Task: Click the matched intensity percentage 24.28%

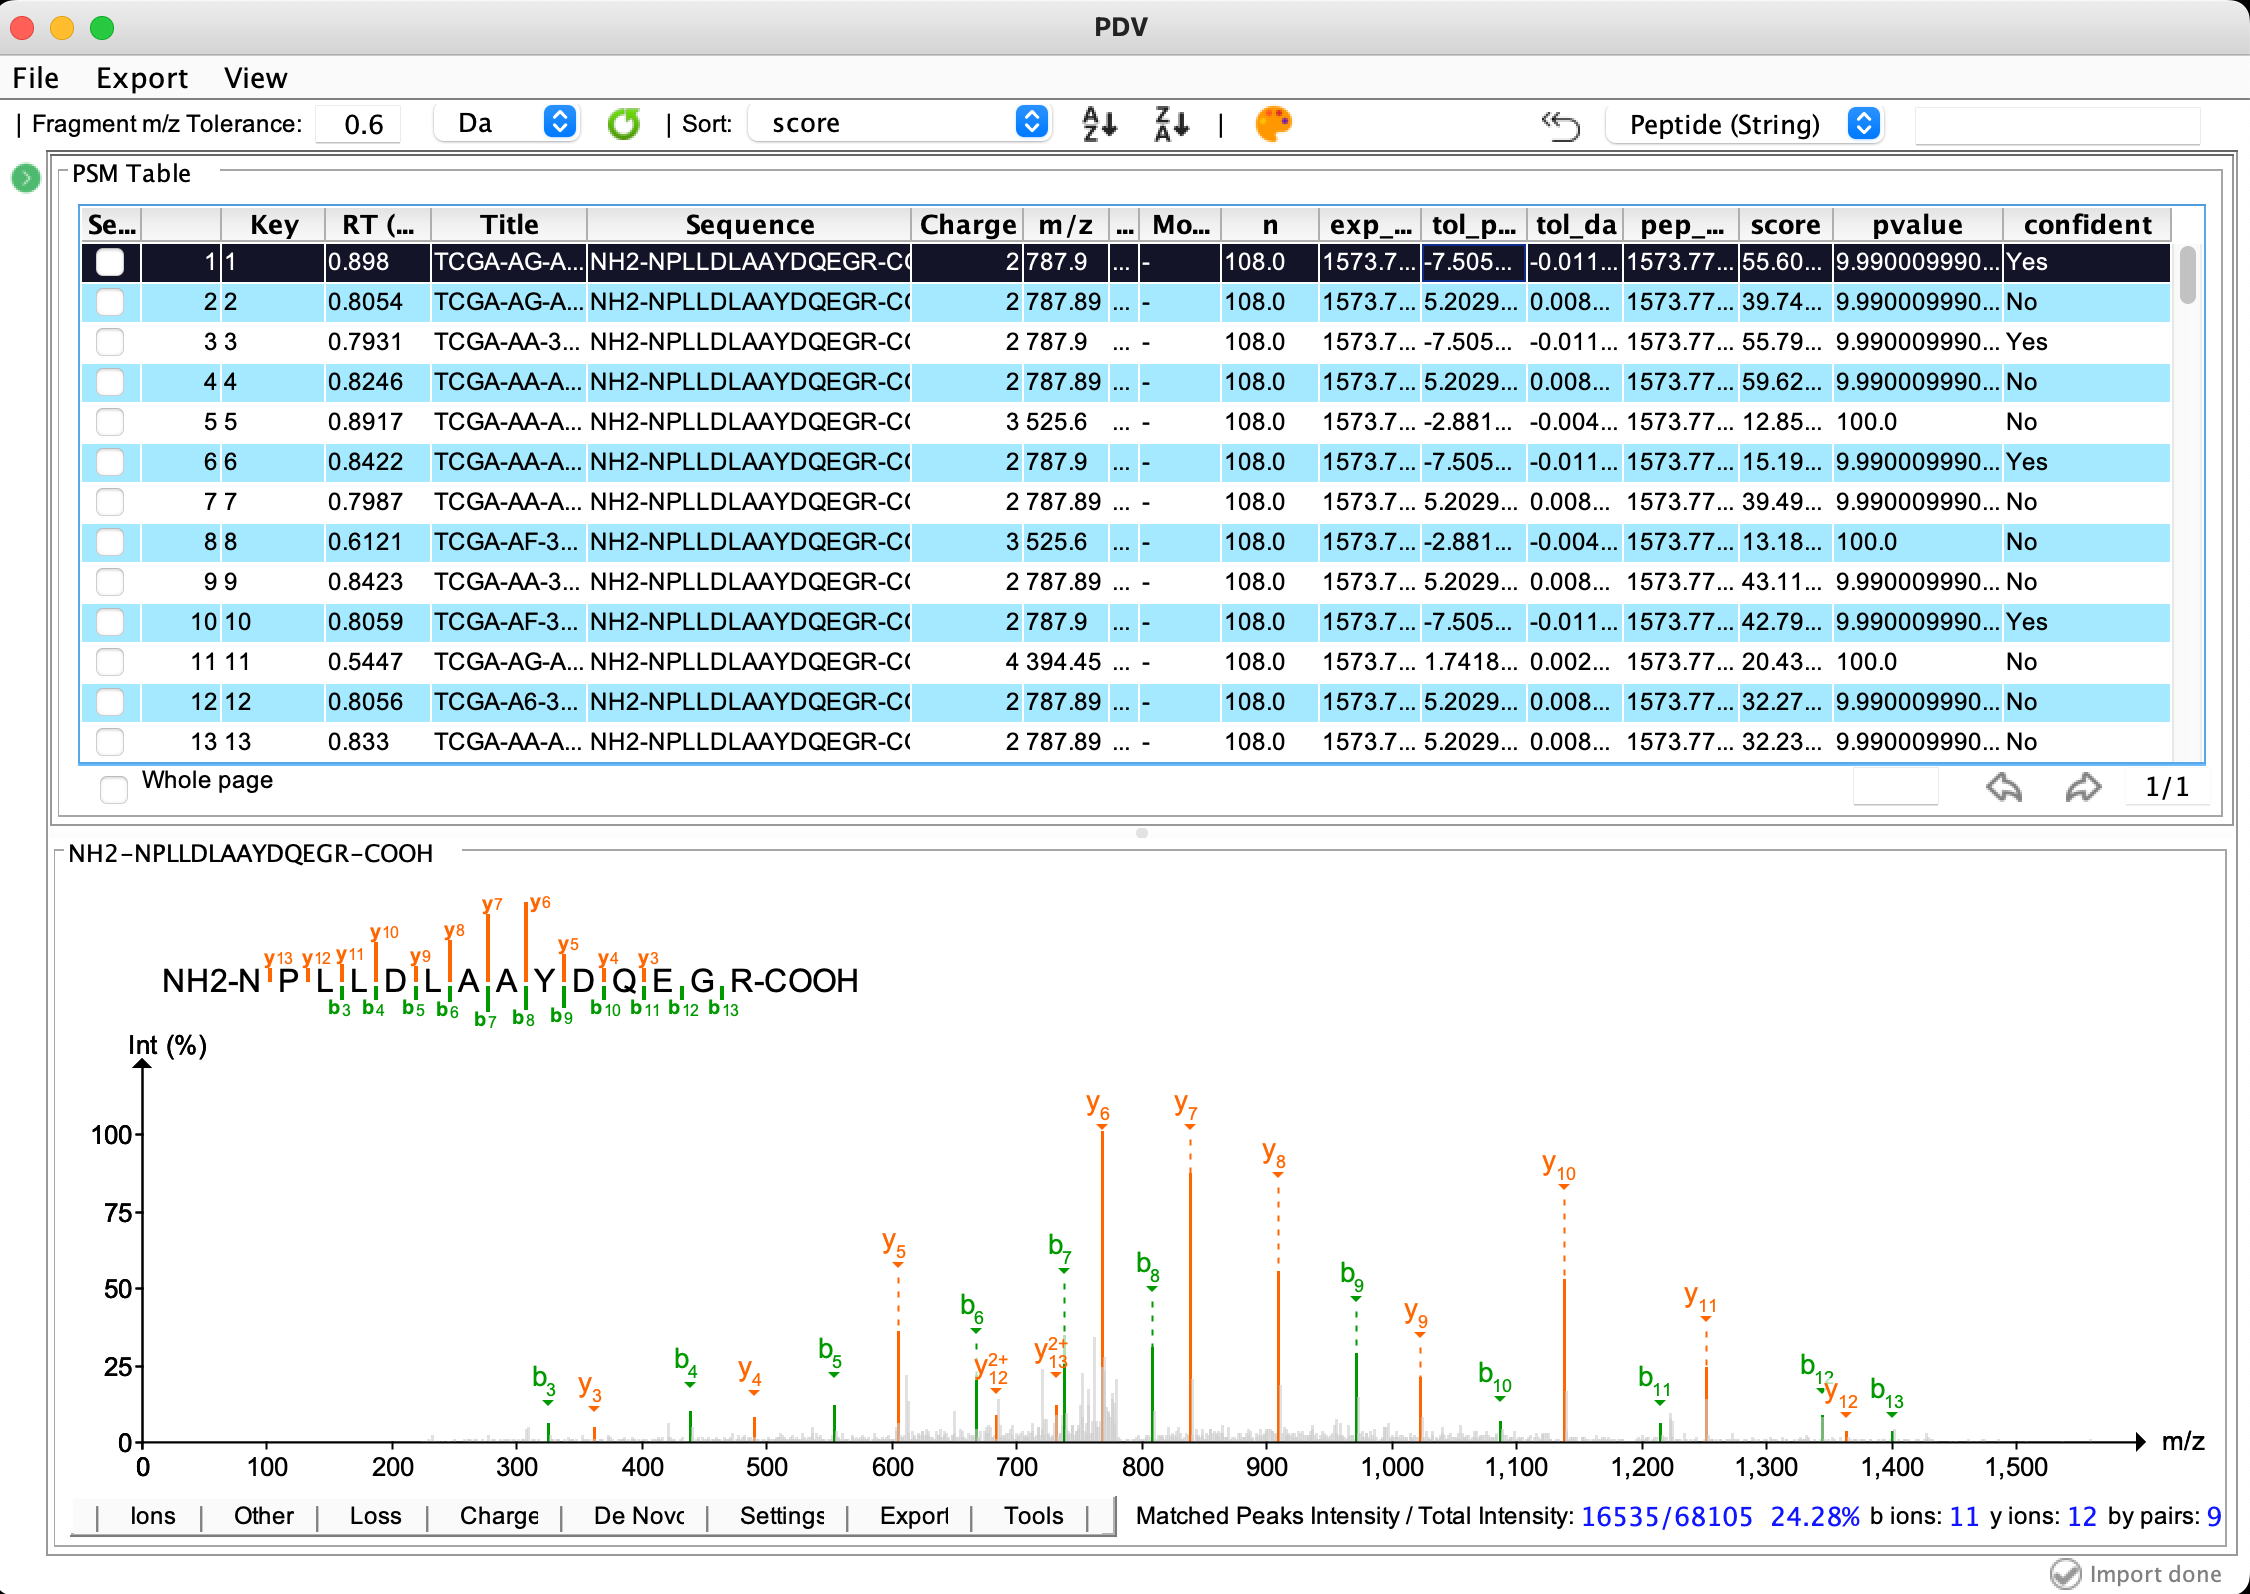Action: click(1815, 1517)
